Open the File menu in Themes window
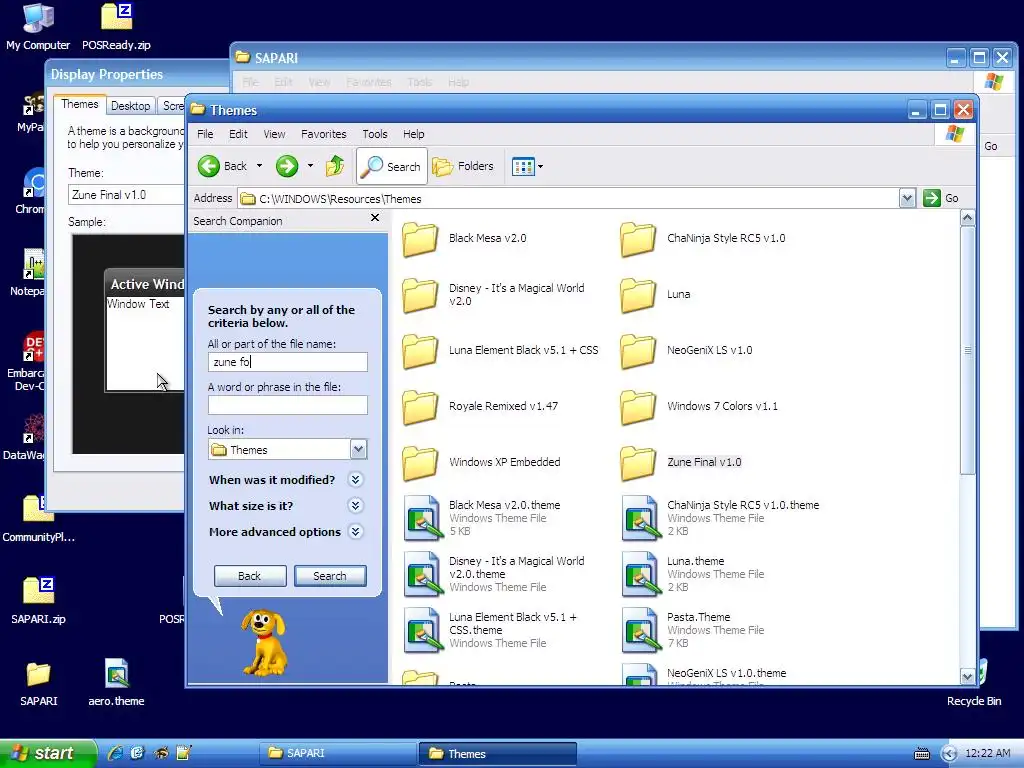The height and width of the screenshot is (768, 1024). 205,134
